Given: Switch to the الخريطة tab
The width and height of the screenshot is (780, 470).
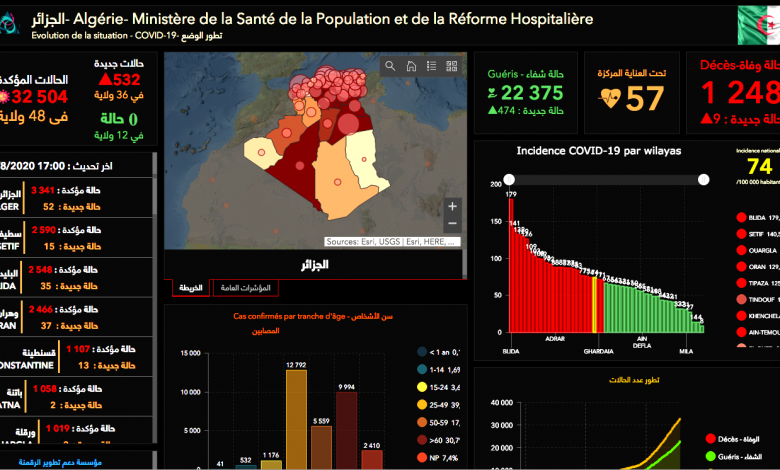Looking at the screenshot, I should [191, 288].
